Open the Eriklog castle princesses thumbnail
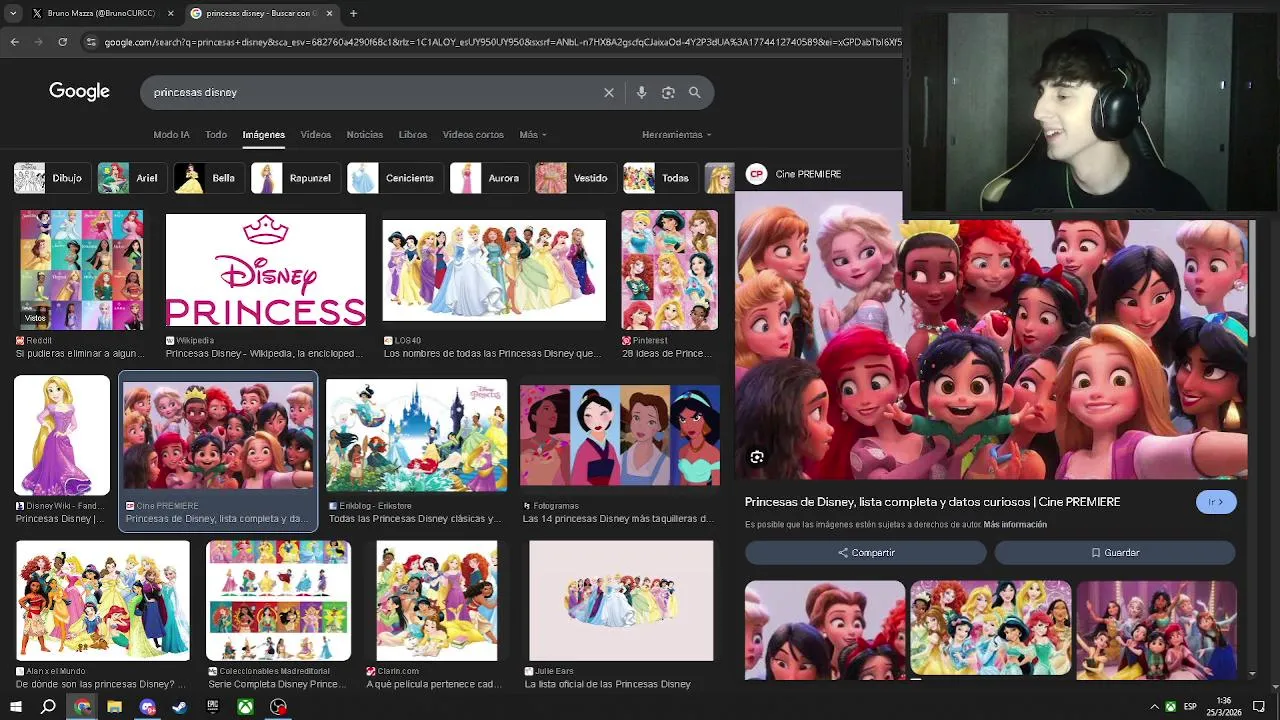 (416, 435)
